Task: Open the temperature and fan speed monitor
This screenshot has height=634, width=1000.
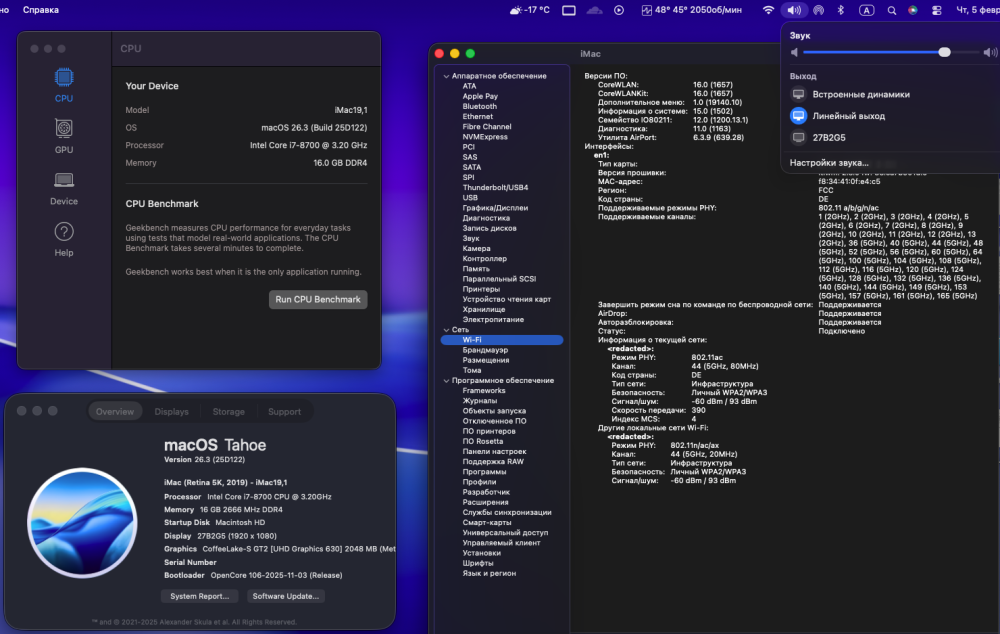Action: [x=691, y=10]
